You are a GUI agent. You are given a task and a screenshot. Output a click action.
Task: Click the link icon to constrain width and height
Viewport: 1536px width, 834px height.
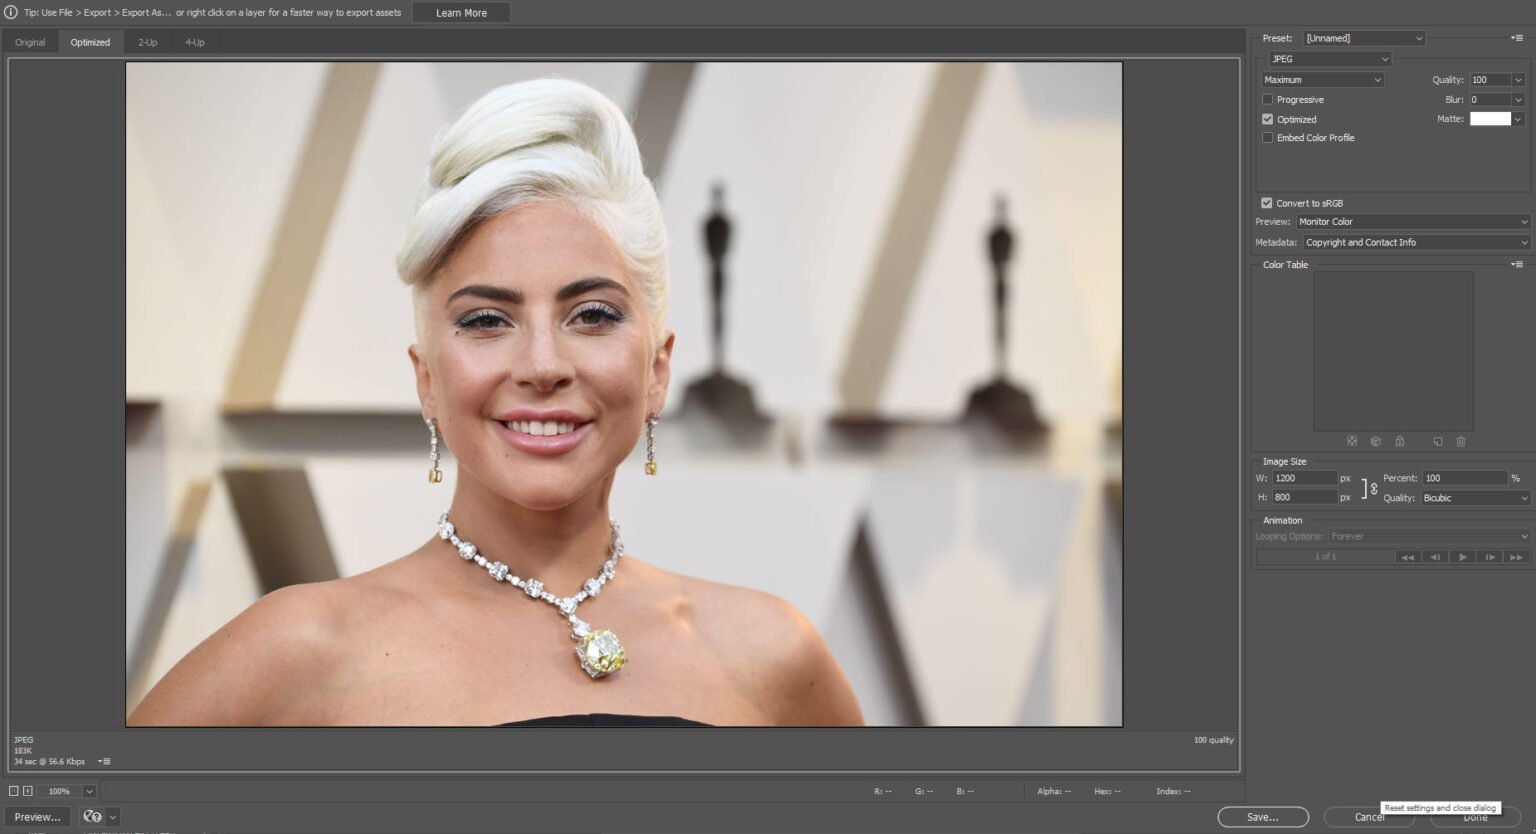click(1372, 487)
